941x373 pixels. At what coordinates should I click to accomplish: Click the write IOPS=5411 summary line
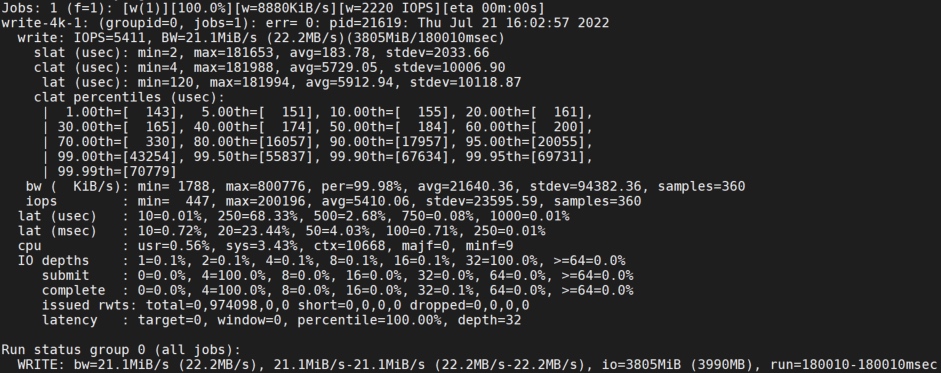click(x=261, y=38)
